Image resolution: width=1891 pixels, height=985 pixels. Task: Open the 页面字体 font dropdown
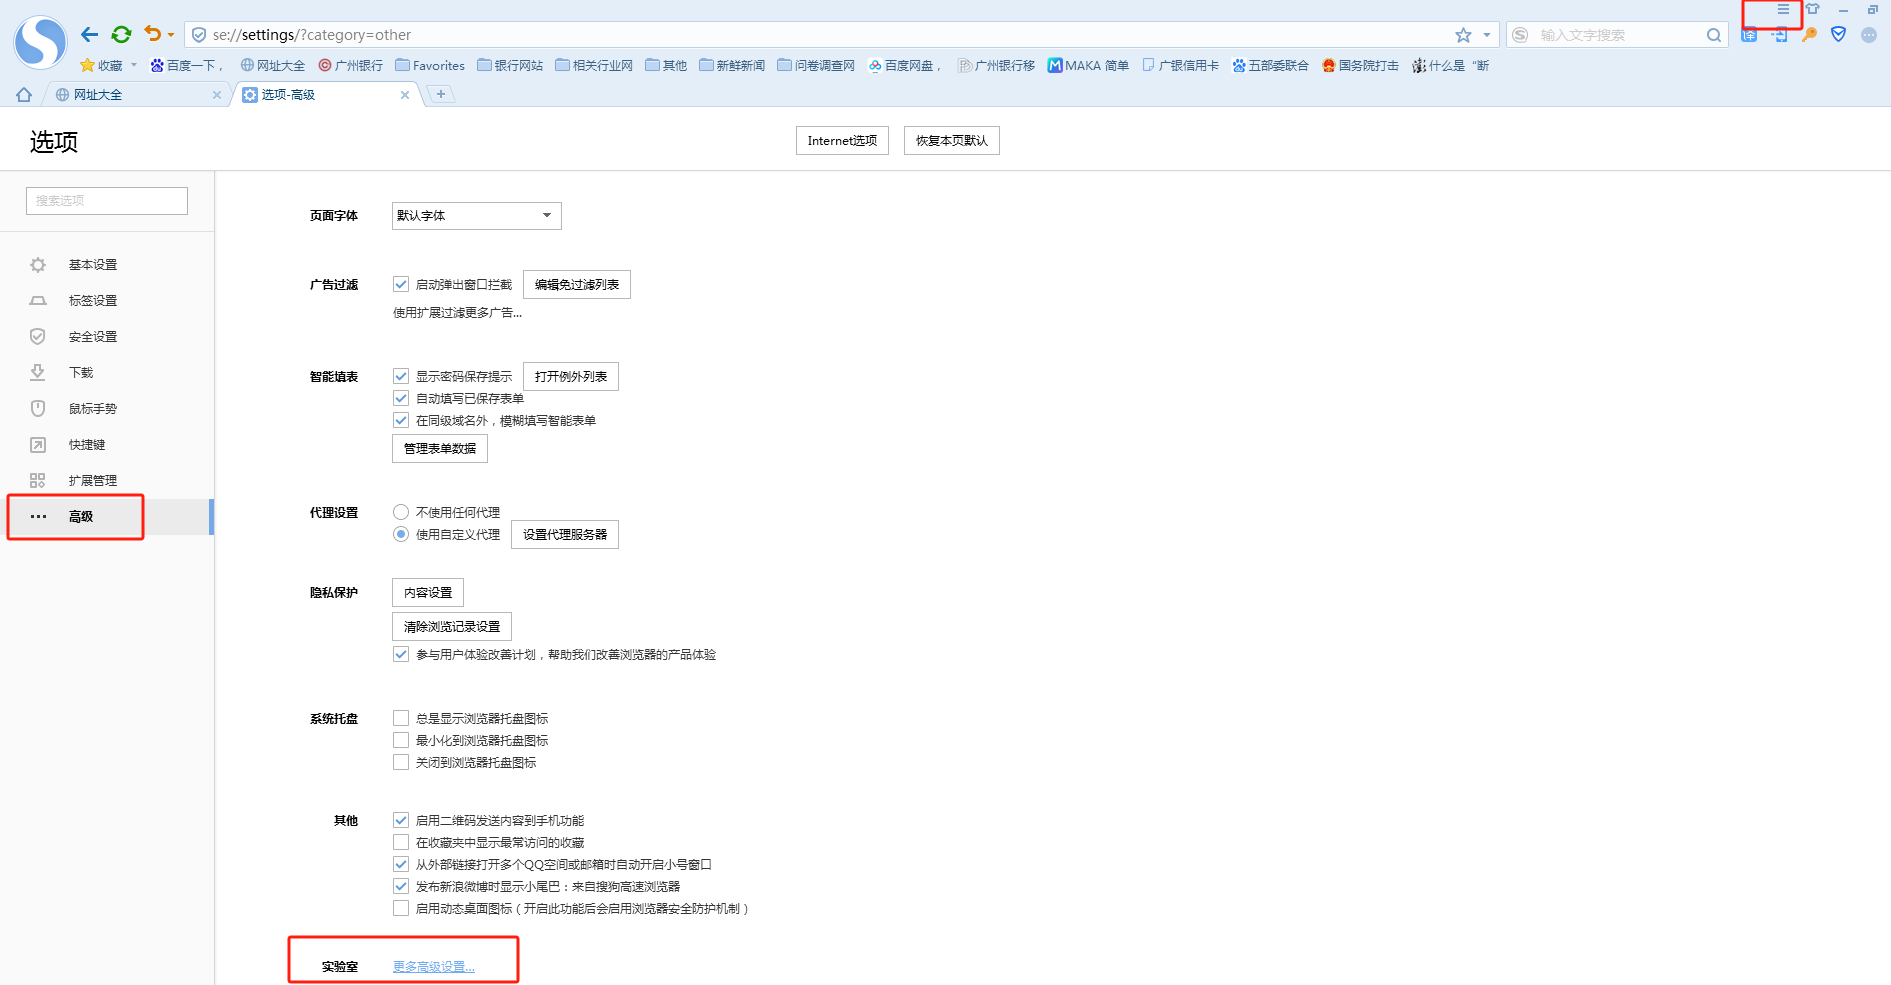[x=476, y=216]
